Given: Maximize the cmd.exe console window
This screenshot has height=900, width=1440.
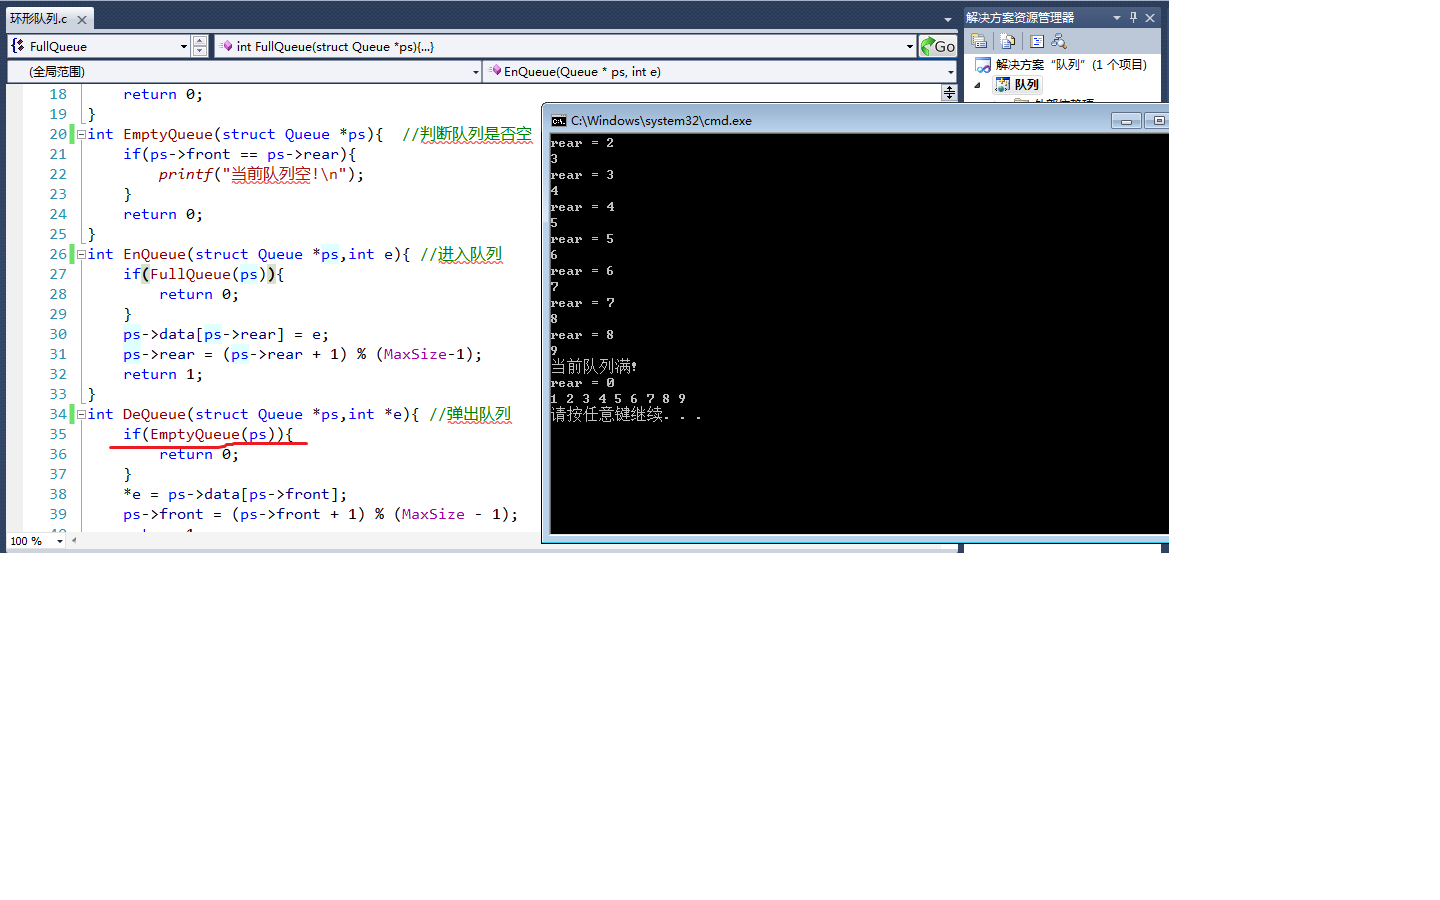Looking at the screenshot, I should pos(1158,121).
